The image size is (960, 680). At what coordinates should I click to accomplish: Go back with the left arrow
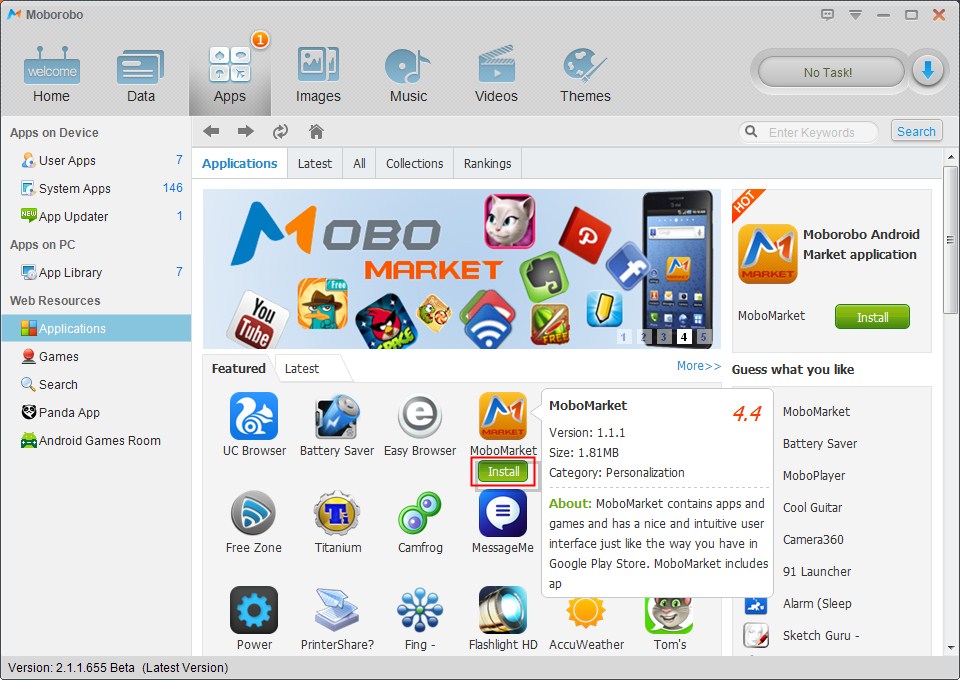(x=211, y=131)
